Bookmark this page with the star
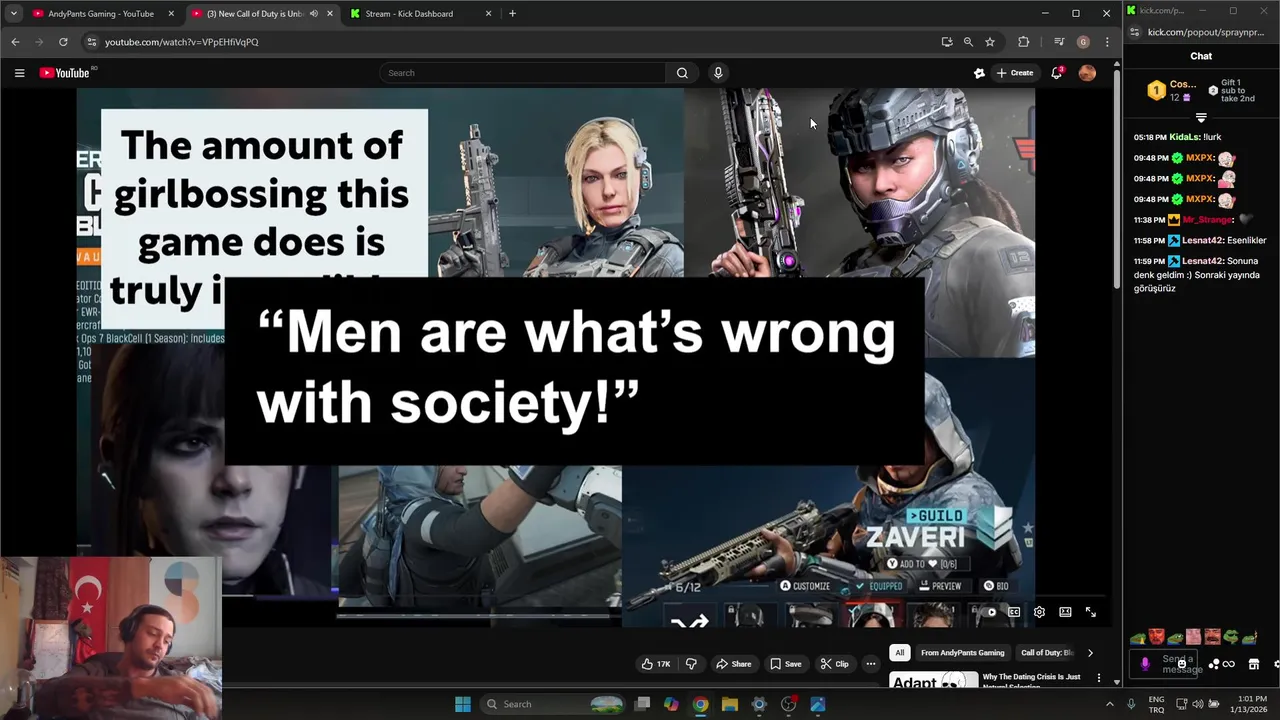The height and width of the screenshot is (720, 1280). tap(990, 42)
